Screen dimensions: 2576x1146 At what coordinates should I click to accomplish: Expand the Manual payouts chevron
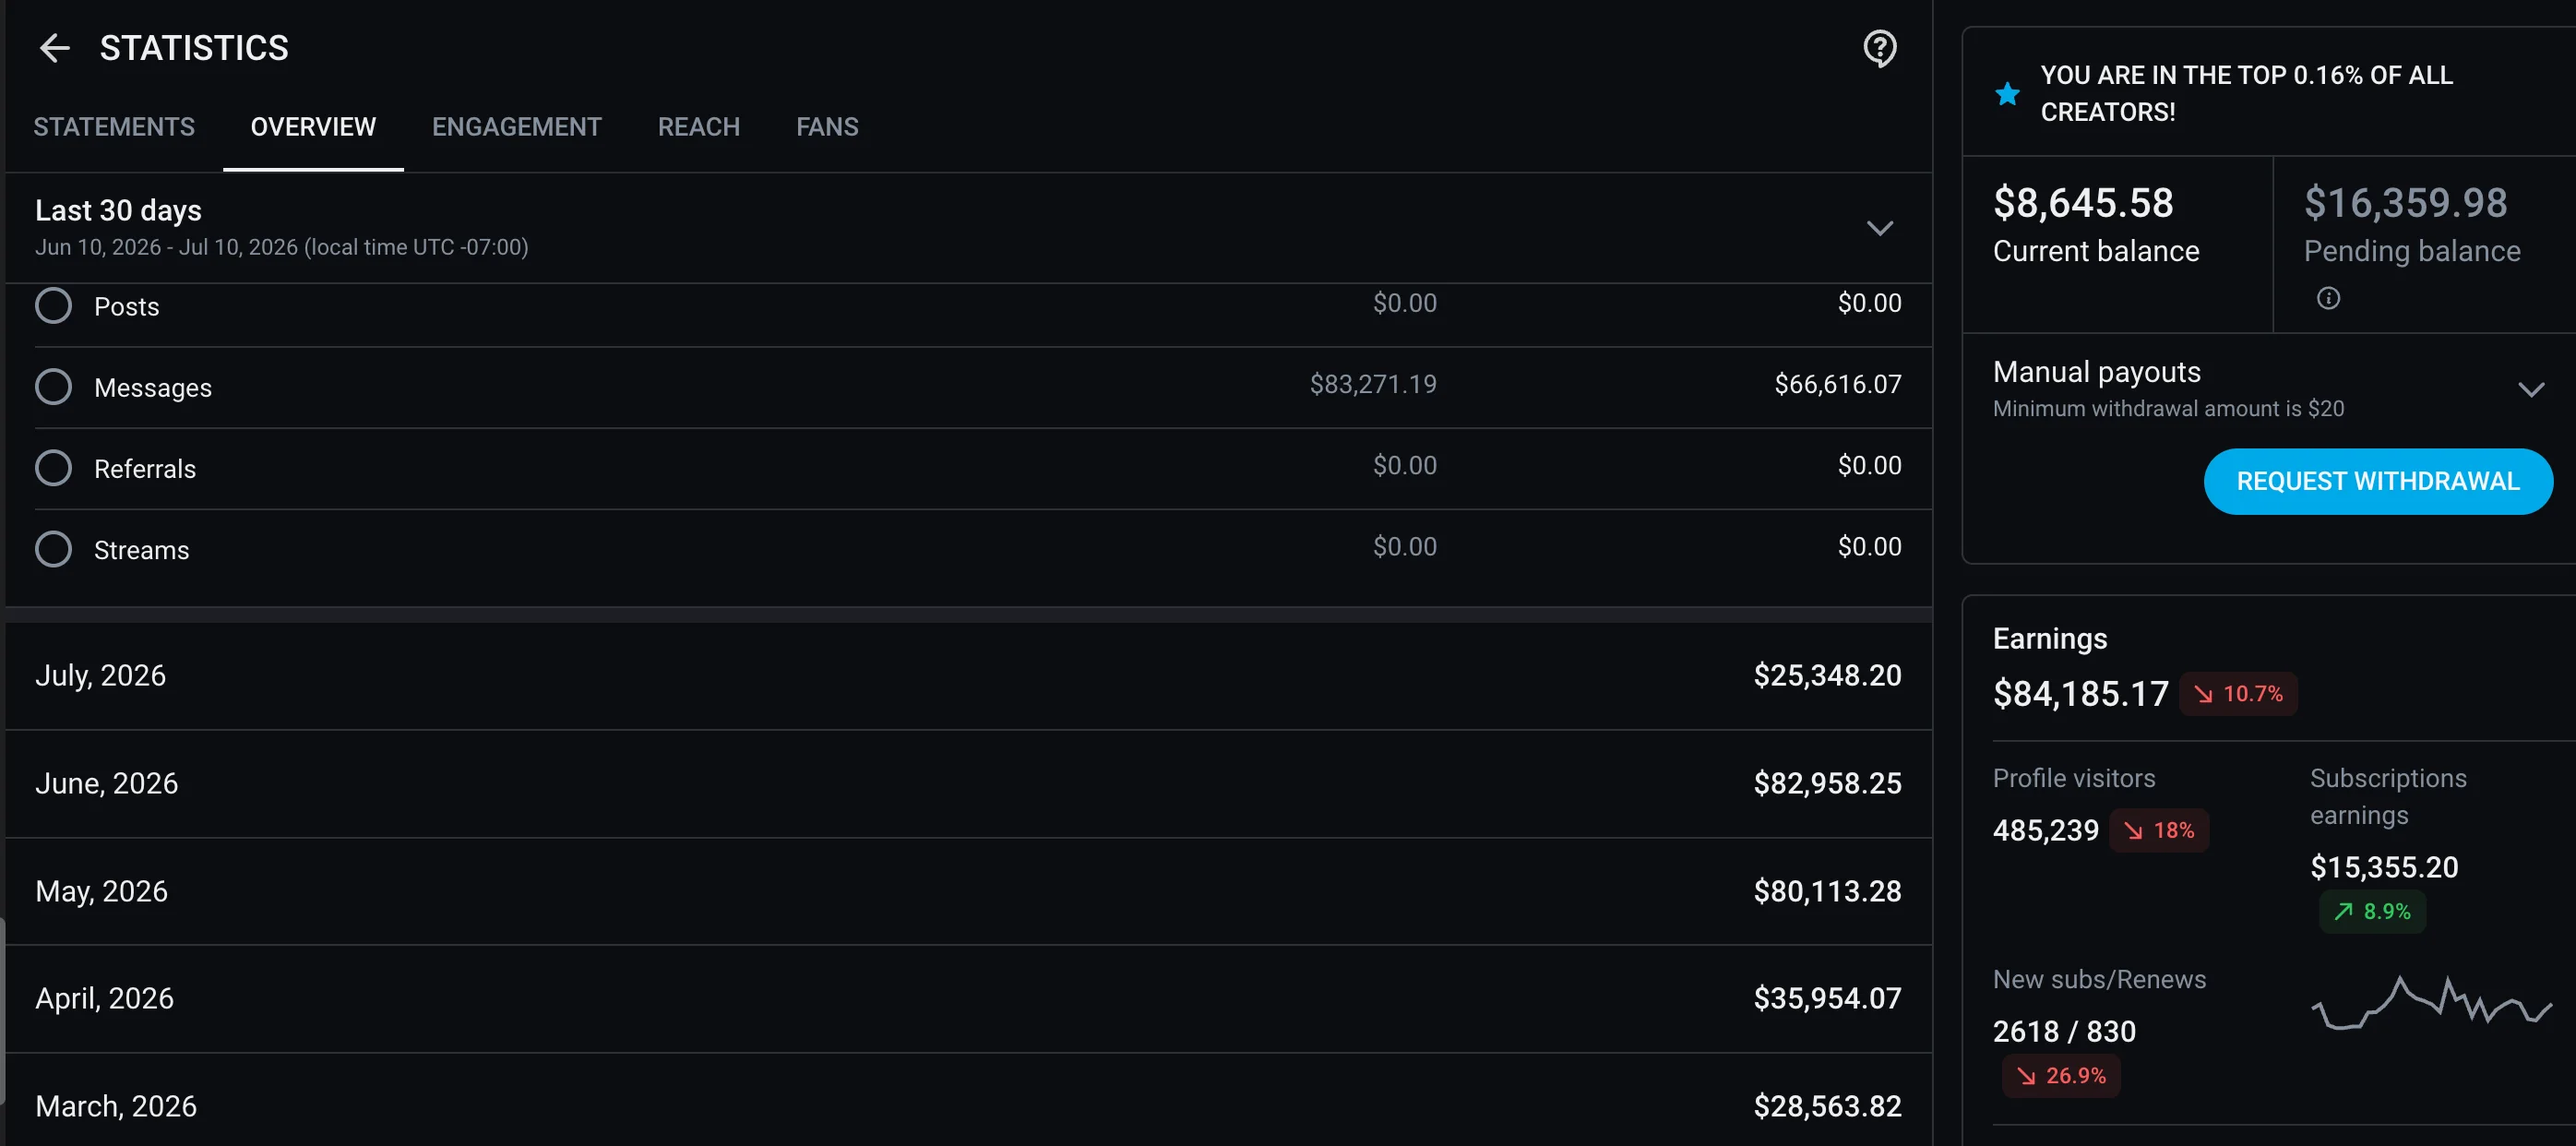[2530, 389]
